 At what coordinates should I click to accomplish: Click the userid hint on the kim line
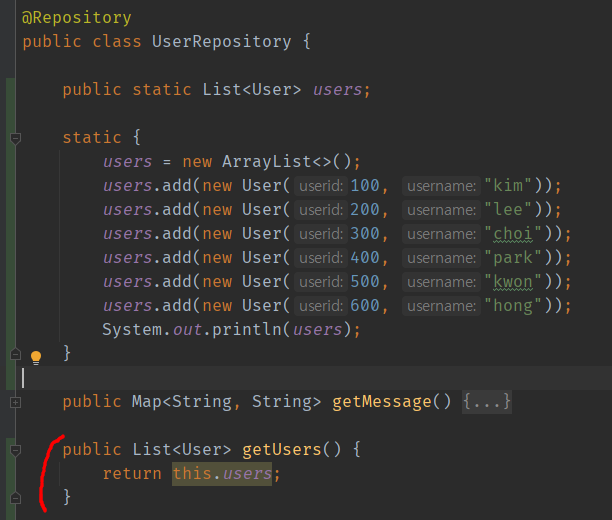(x=321, y=186)
